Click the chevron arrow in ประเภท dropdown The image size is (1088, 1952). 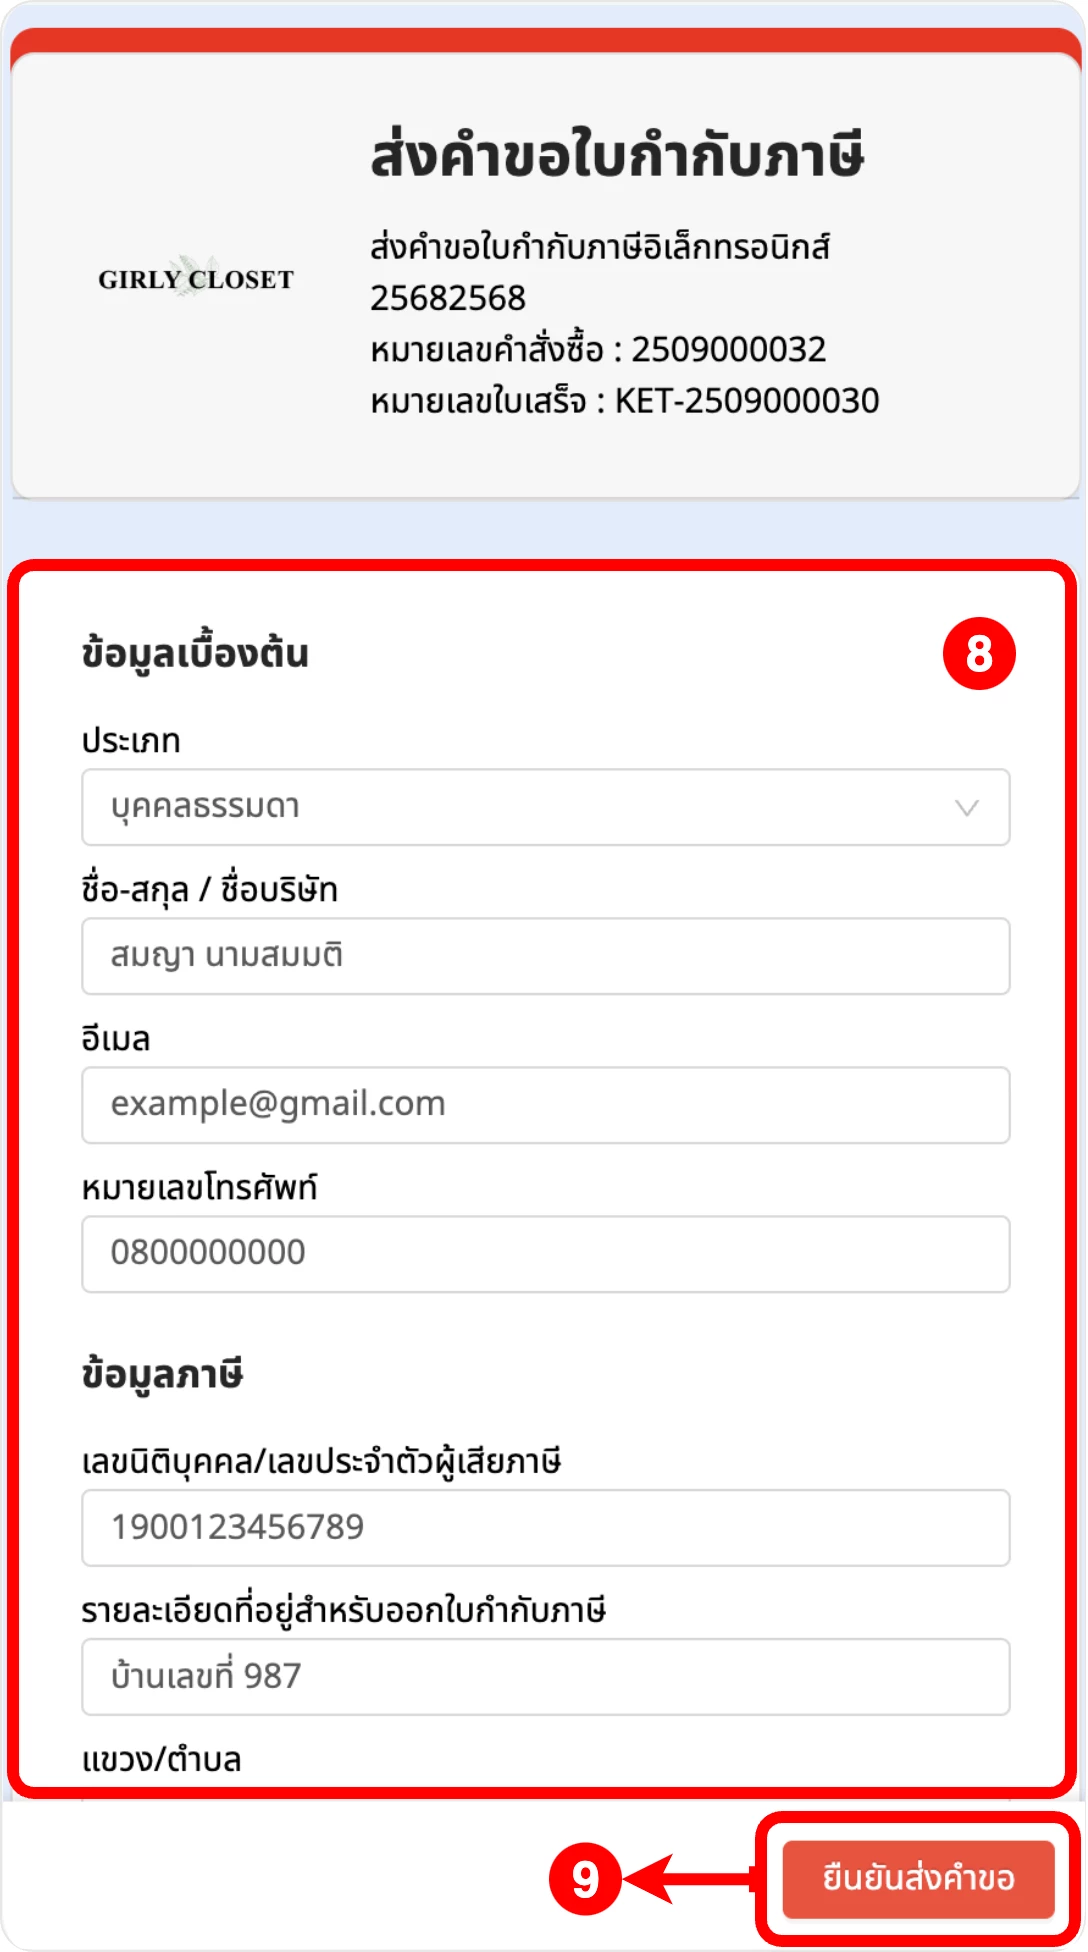966,808
